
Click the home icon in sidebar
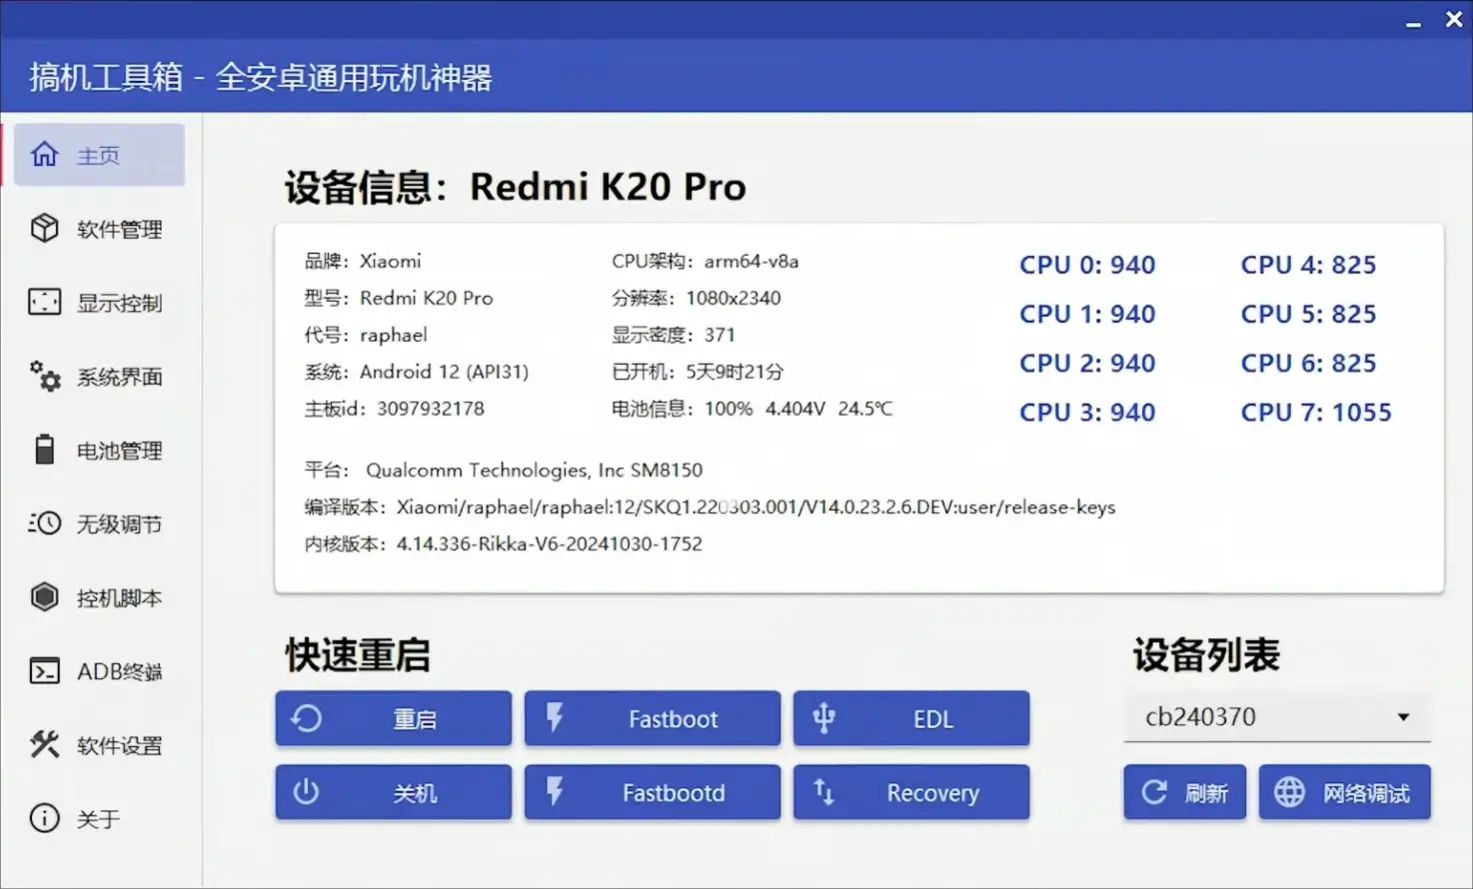click(45, 154)
